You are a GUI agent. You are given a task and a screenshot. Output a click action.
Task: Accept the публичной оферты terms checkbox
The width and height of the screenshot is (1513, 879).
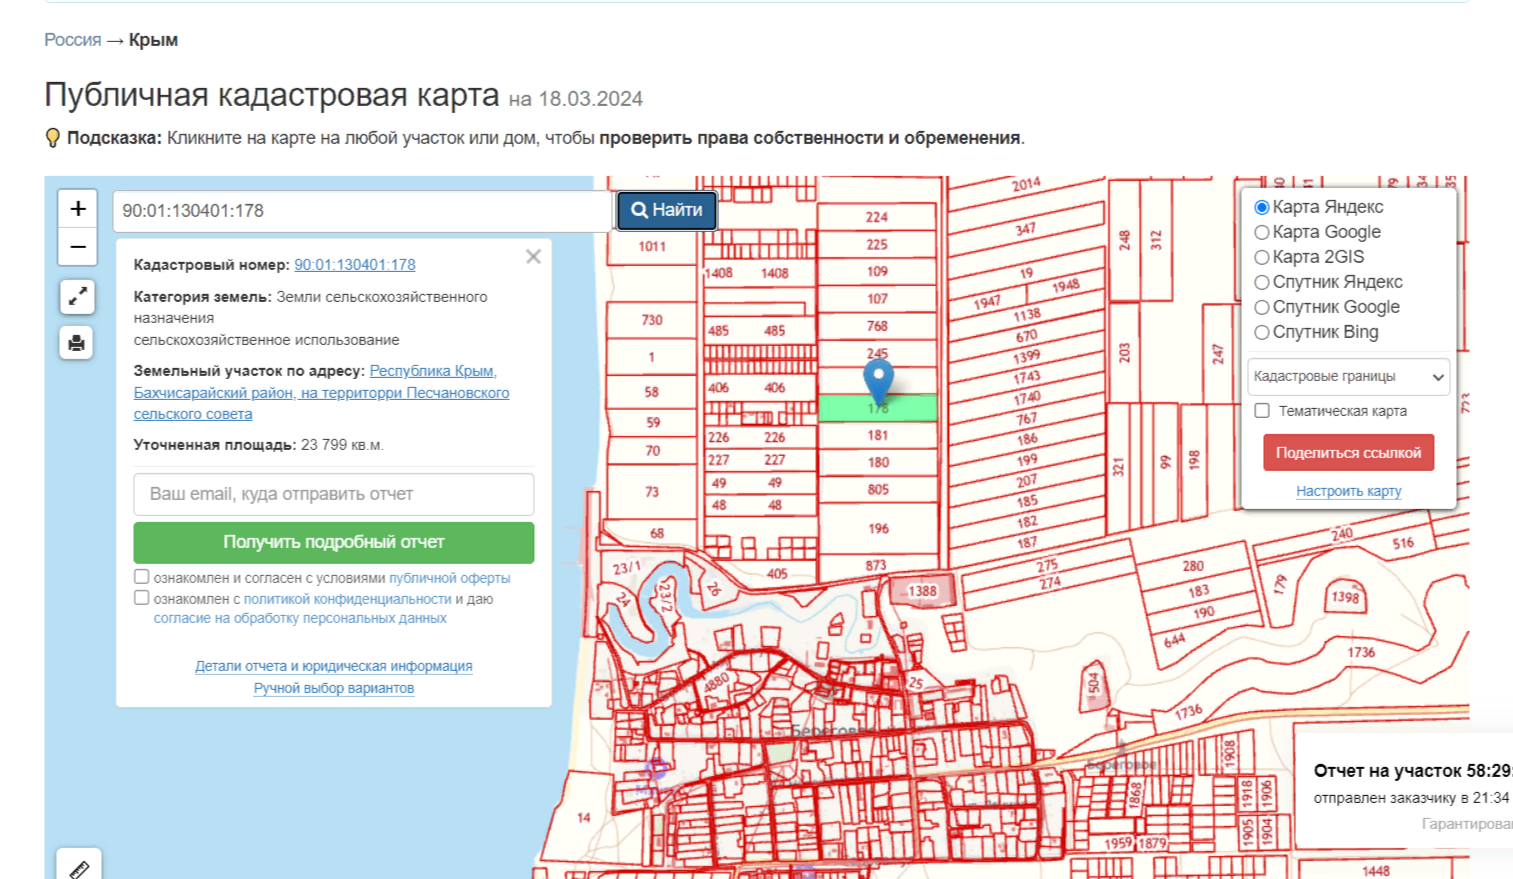[142, 577]
